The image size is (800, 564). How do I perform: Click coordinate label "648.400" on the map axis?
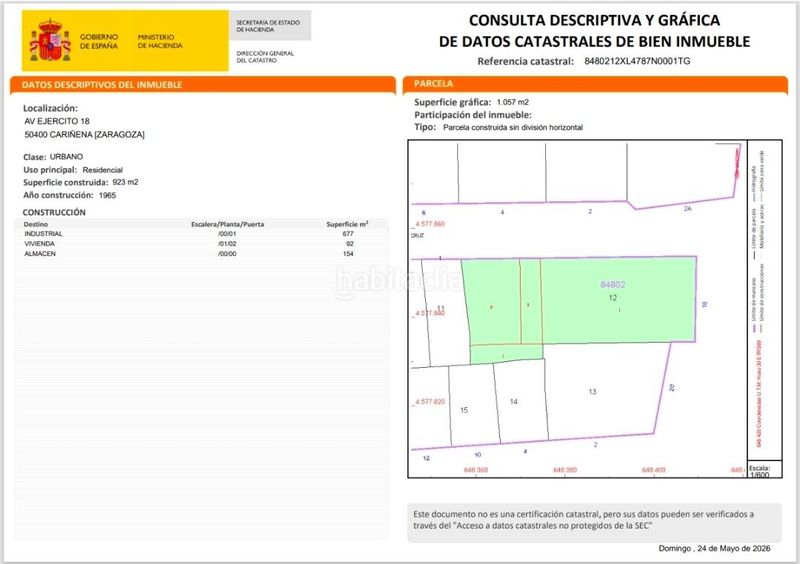(654, 470)
